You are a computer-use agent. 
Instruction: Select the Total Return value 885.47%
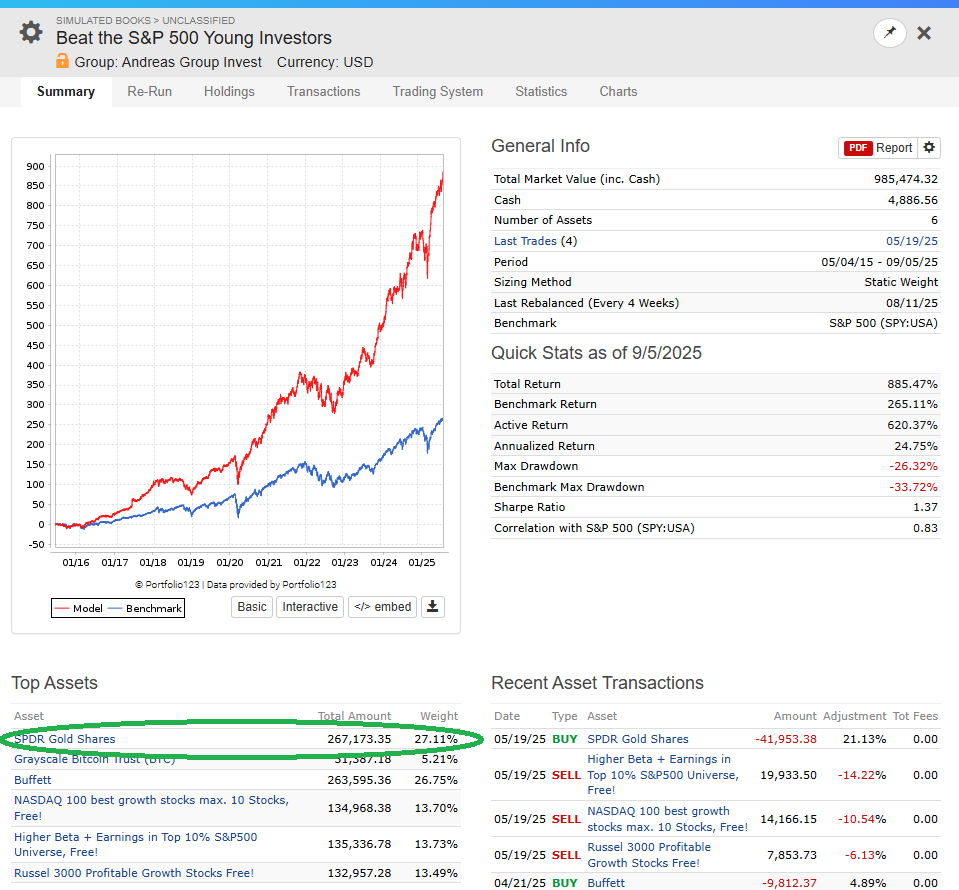[913, 384]
